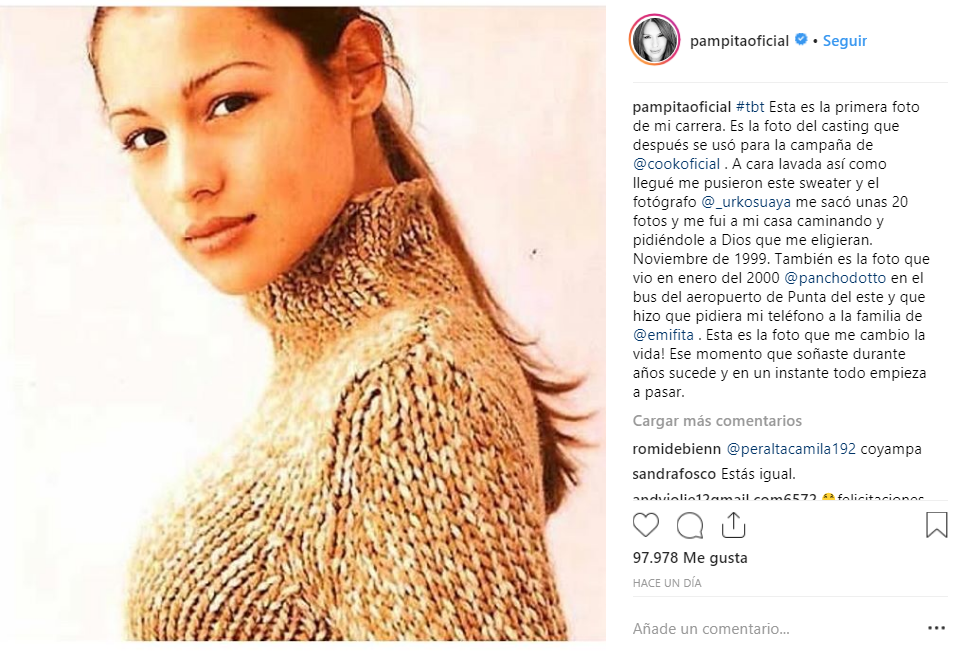958x657 pixels.
Task: View the 97.978 Me gusta likes list
Action: (690, 558)
